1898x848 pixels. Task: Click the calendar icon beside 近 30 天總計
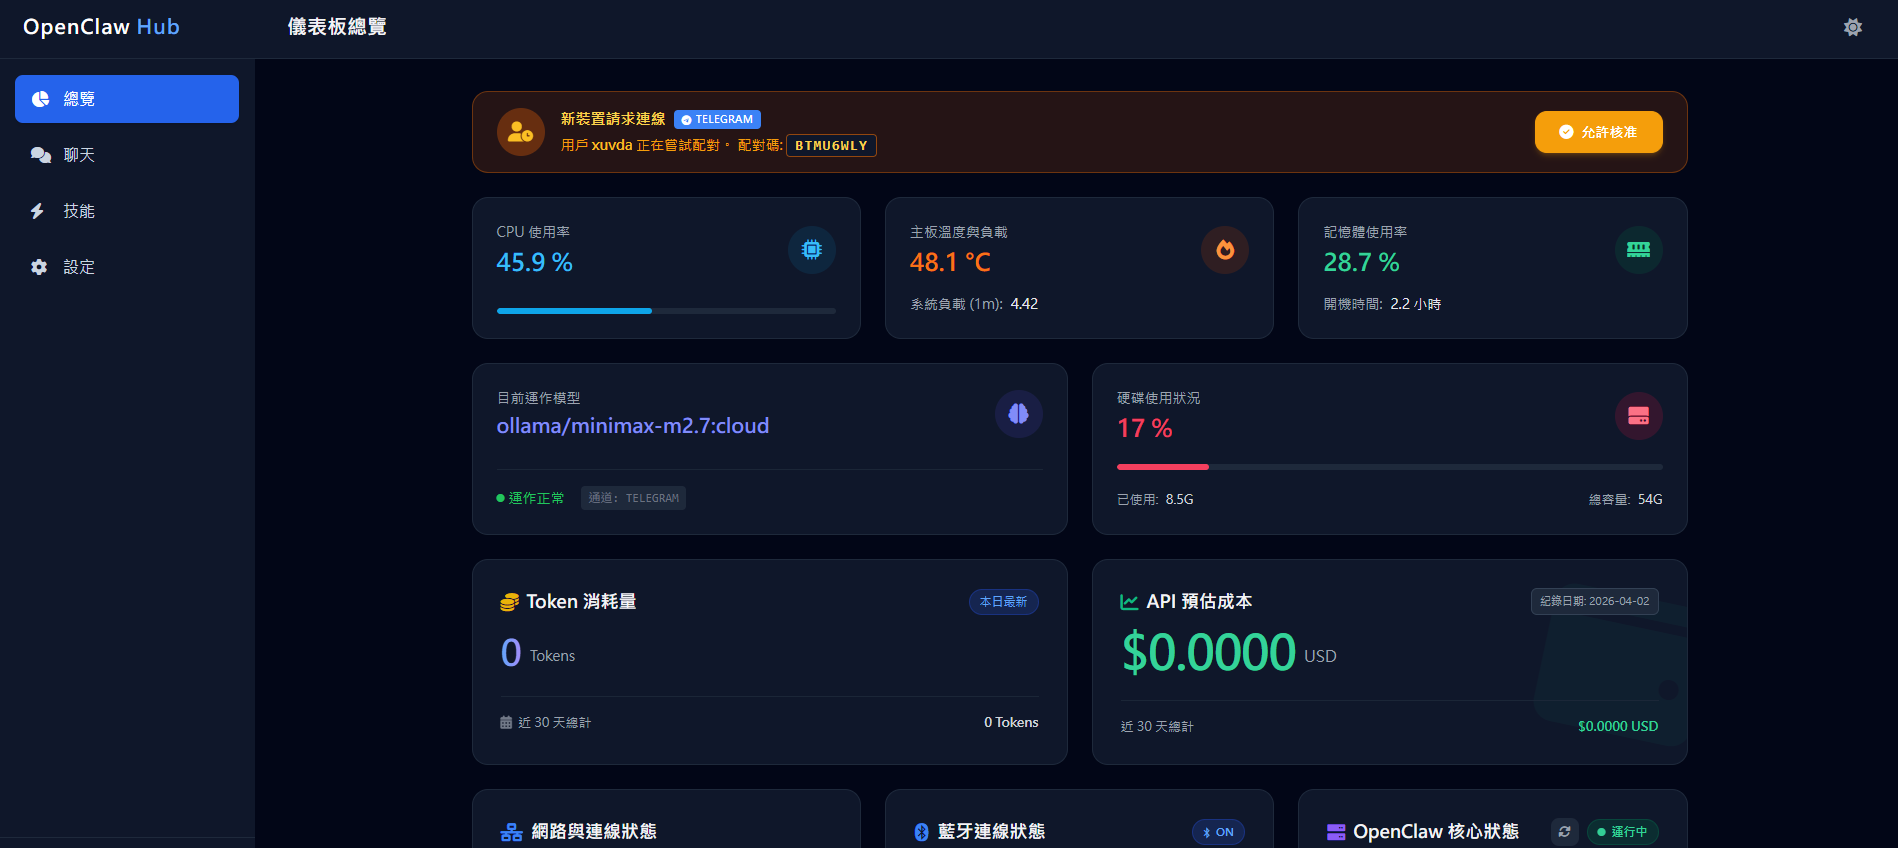[x=506, y=722]
